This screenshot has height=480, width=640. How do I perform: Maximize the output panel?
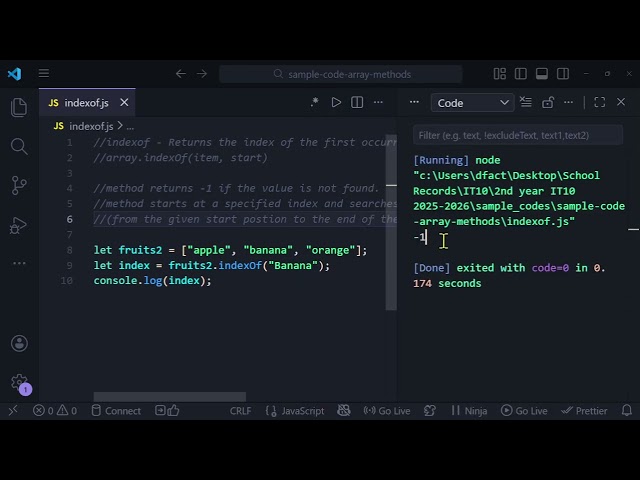coord(600,102)
